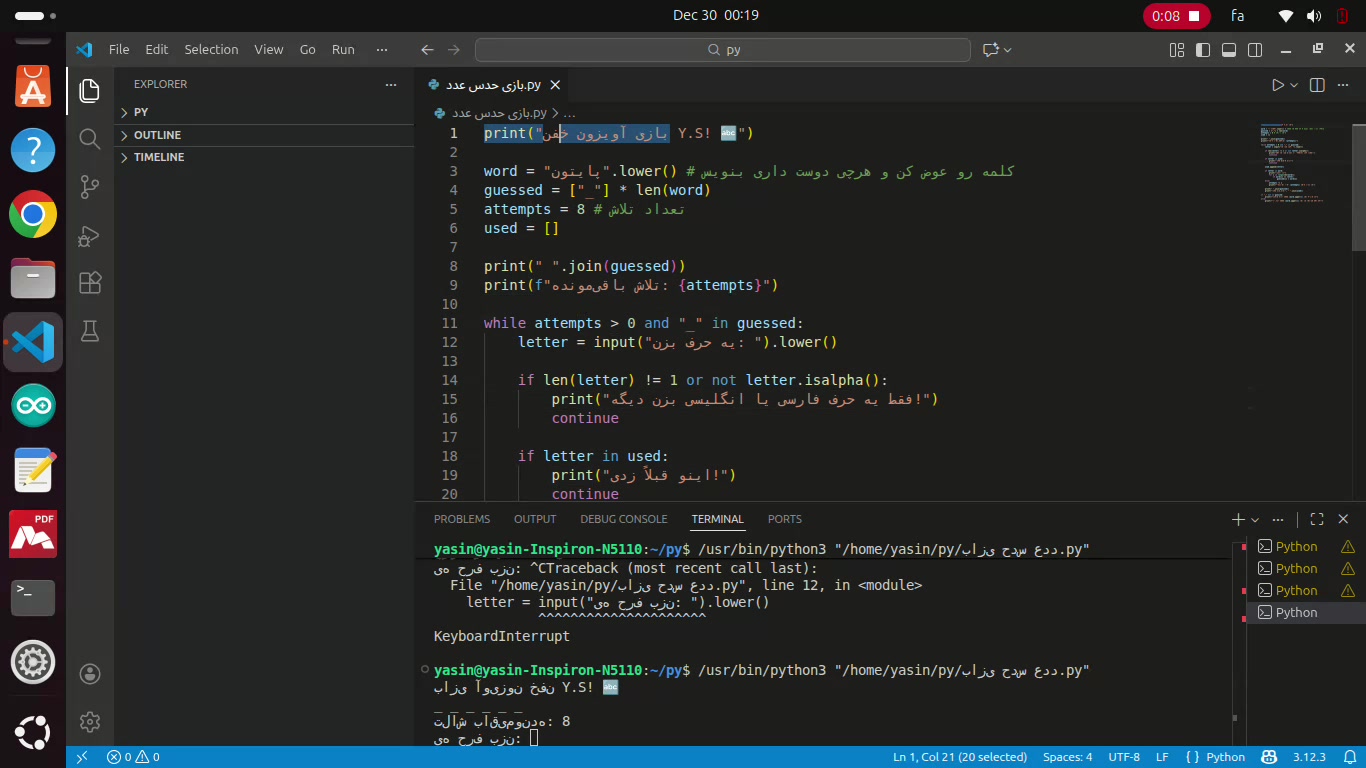Click the Run Python File play button
The image size is (1366, 768).
1277,85
